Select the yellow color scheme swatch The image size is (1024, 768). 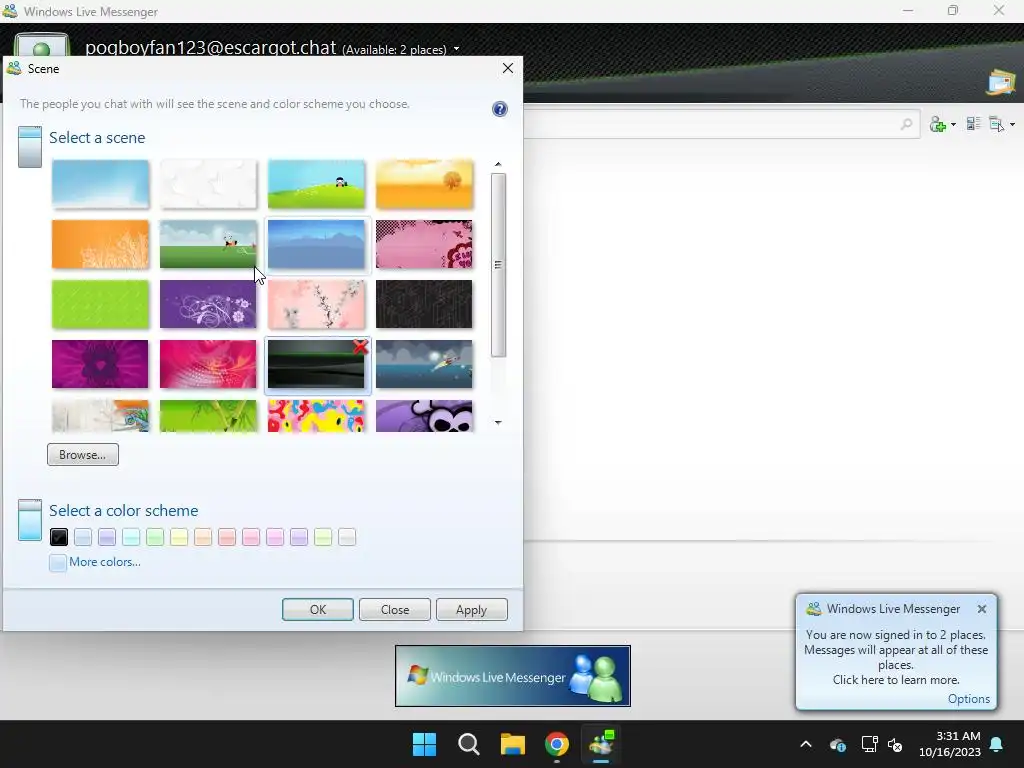(179, 537)
